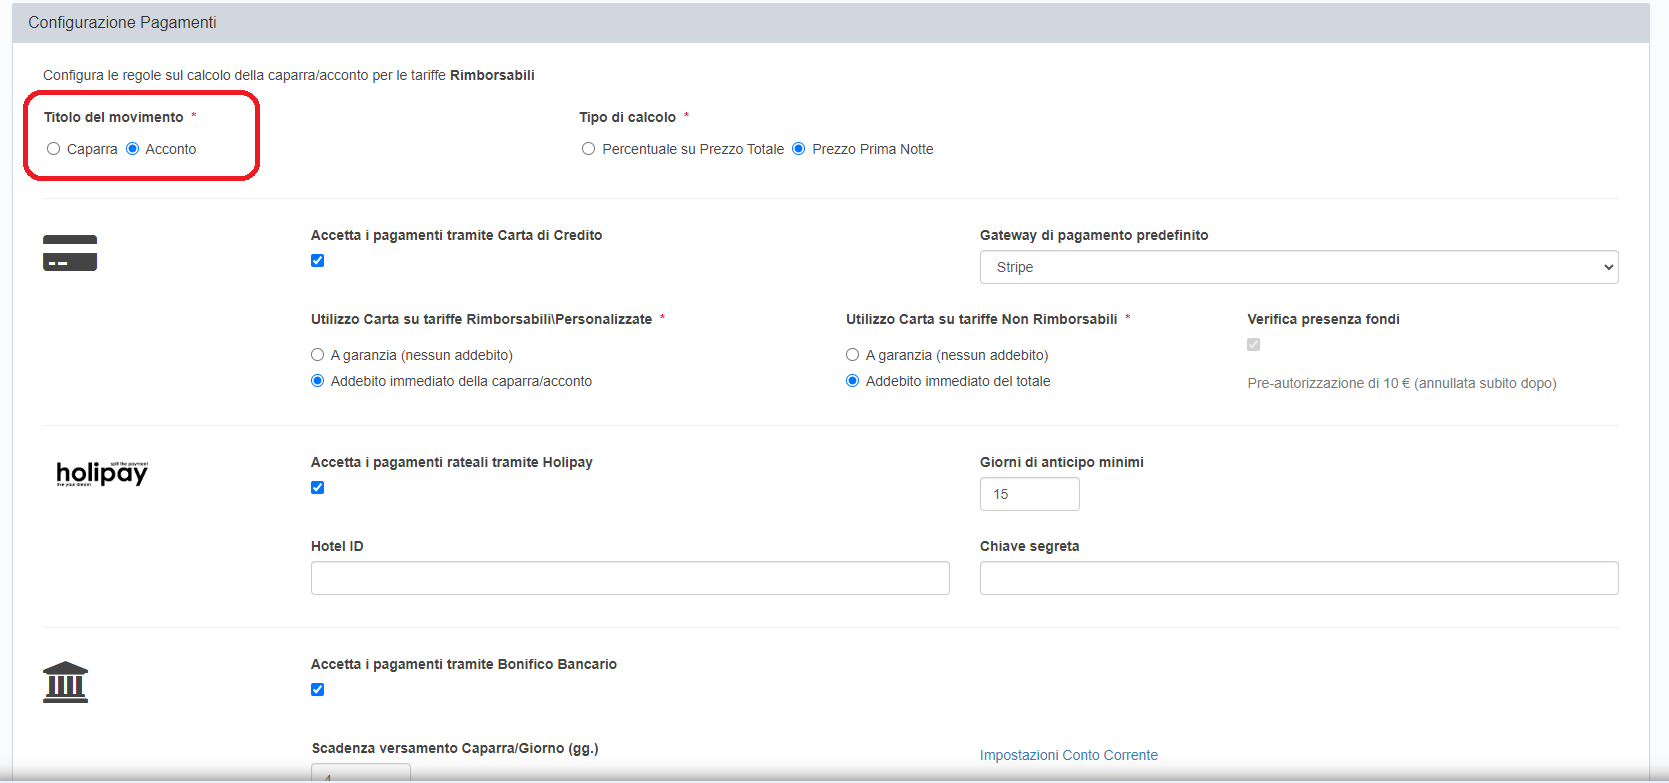Click the credit card icon

[70, 253]
